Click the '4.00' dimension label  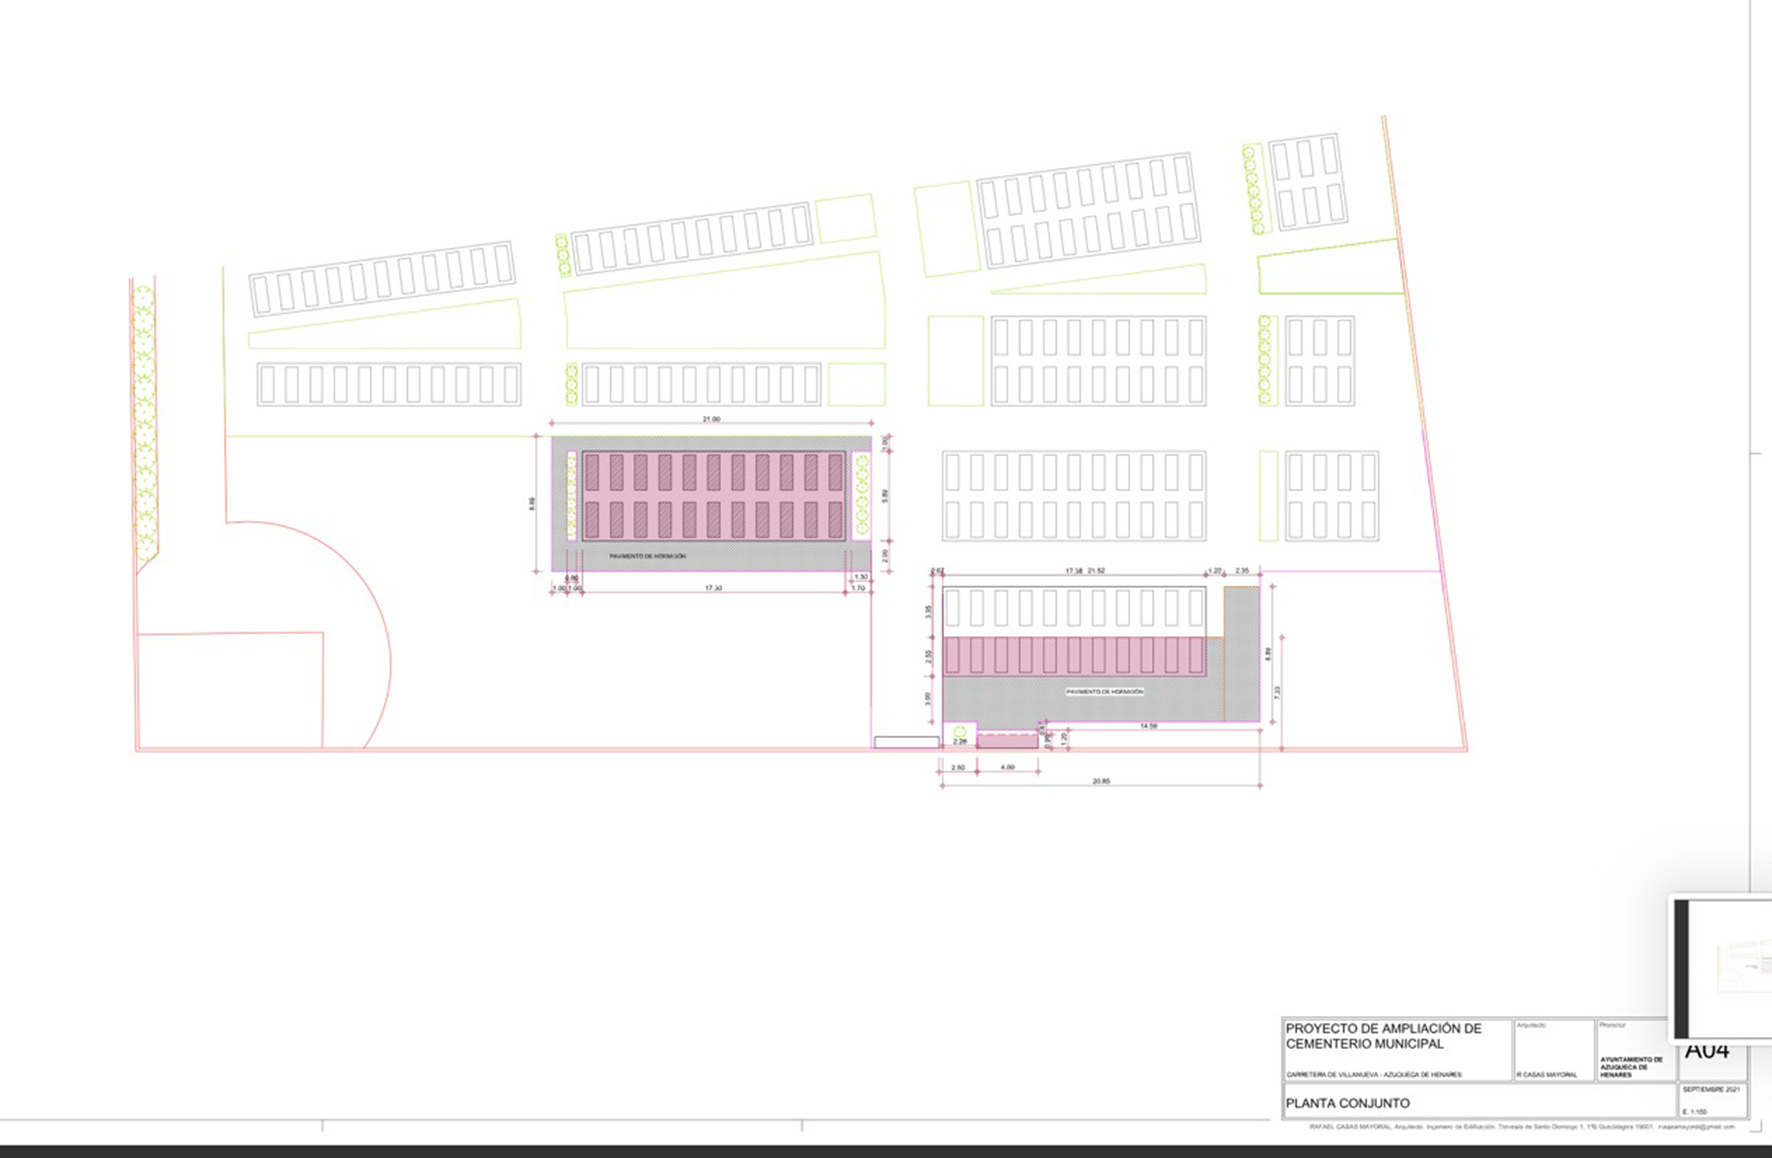(x=1007, y=767)
